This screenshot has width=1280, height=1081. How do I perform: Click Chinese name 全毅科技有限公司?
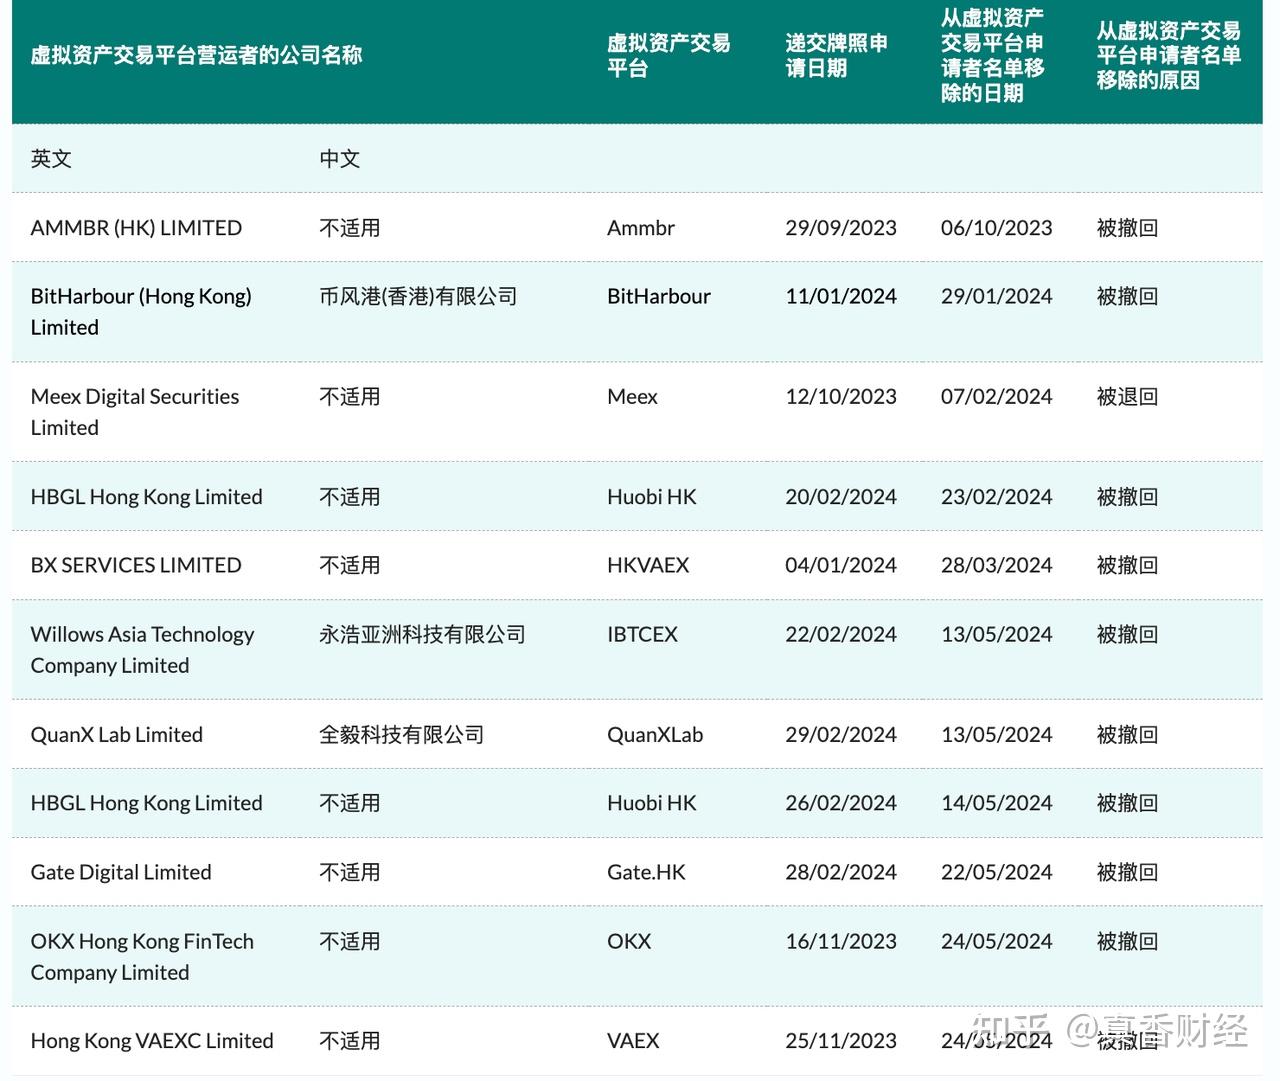click(401, 735)
